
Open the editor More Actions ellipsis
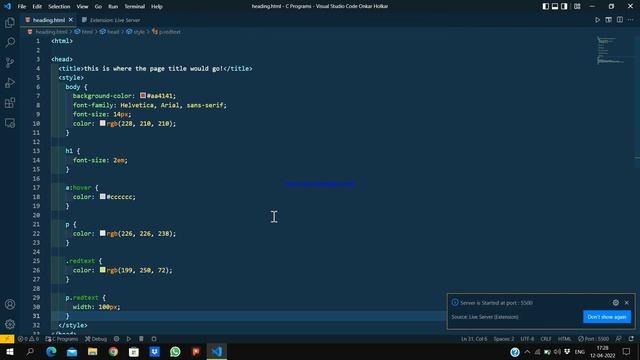(x=631, y=20)
